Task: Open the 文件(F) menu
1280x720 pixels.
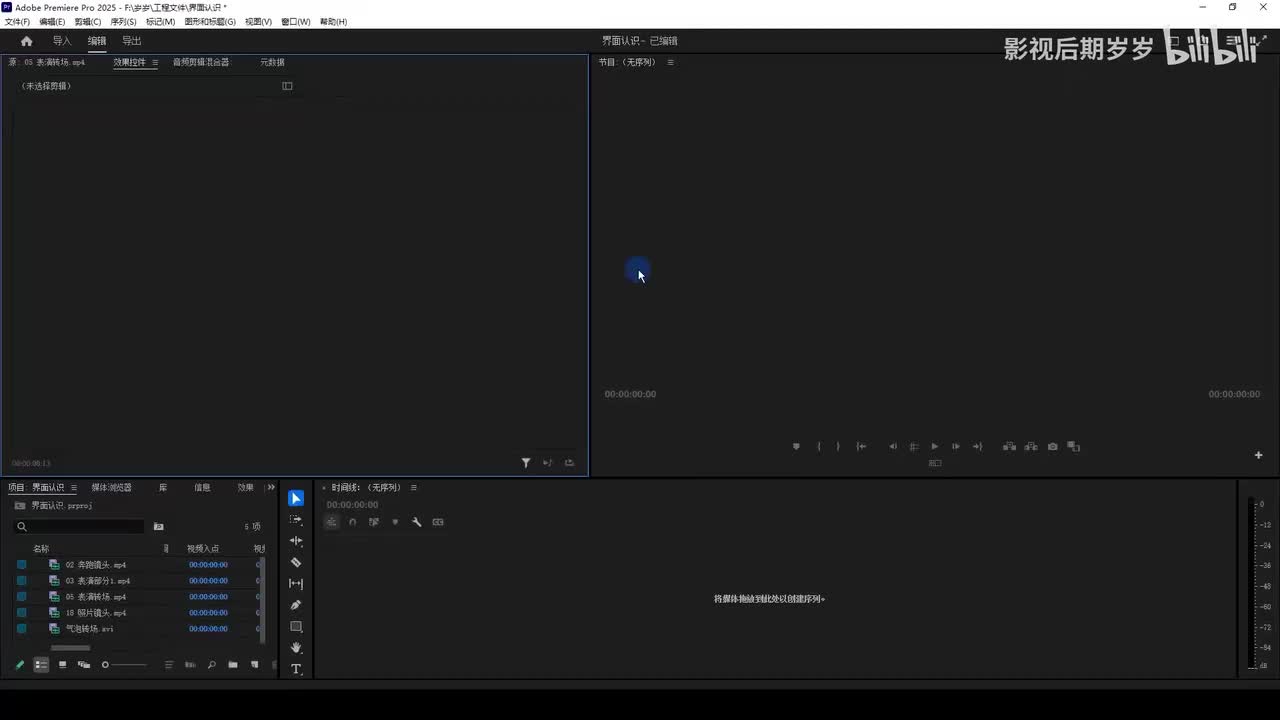Action: (x=17, y=22)
